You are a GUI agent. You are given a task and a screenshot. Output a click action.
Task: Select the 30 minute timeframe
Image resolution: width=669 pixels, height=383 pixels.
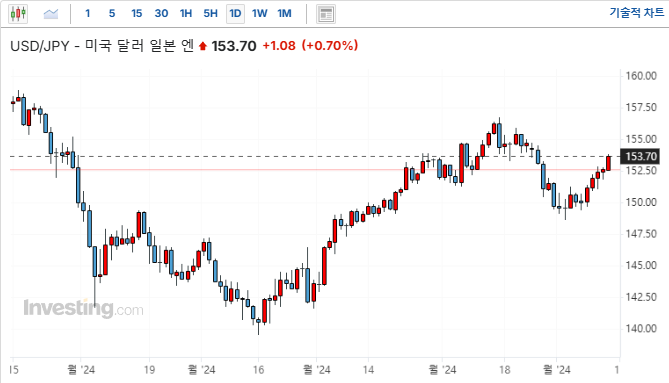click(x=161, y=14)
